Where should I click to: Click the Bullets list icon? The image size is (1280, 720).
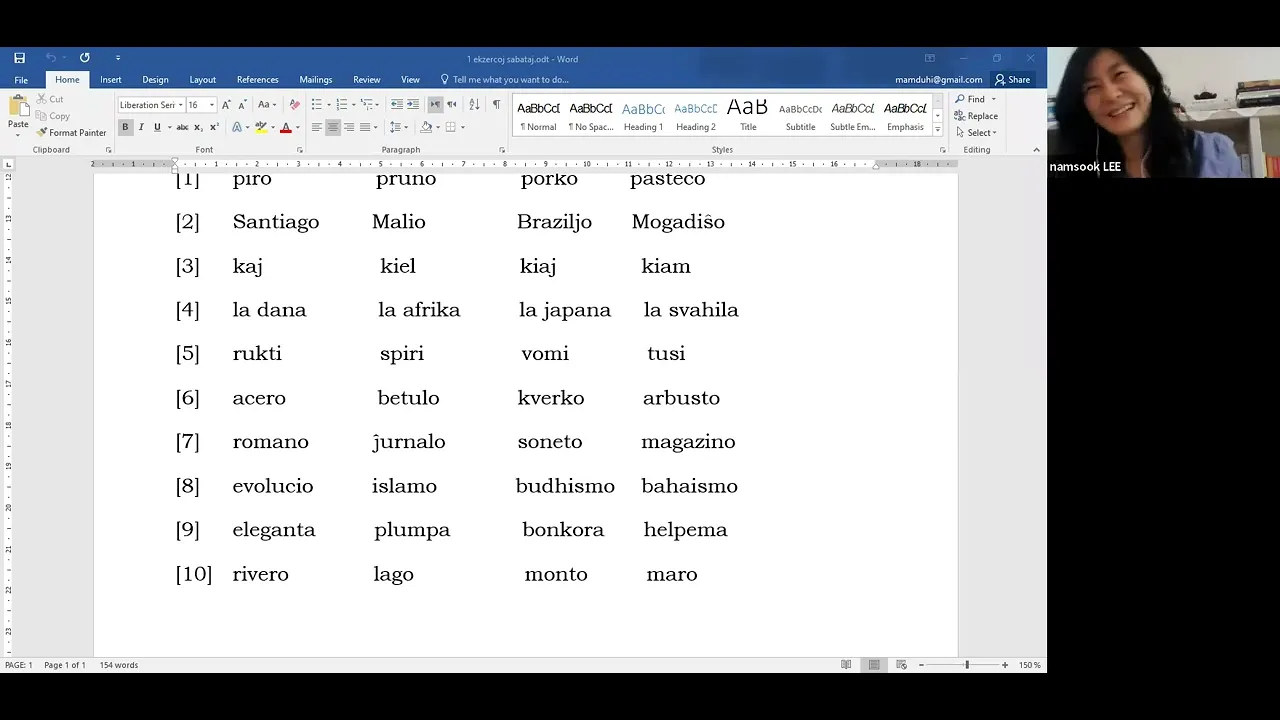click(x=316, y=104)
